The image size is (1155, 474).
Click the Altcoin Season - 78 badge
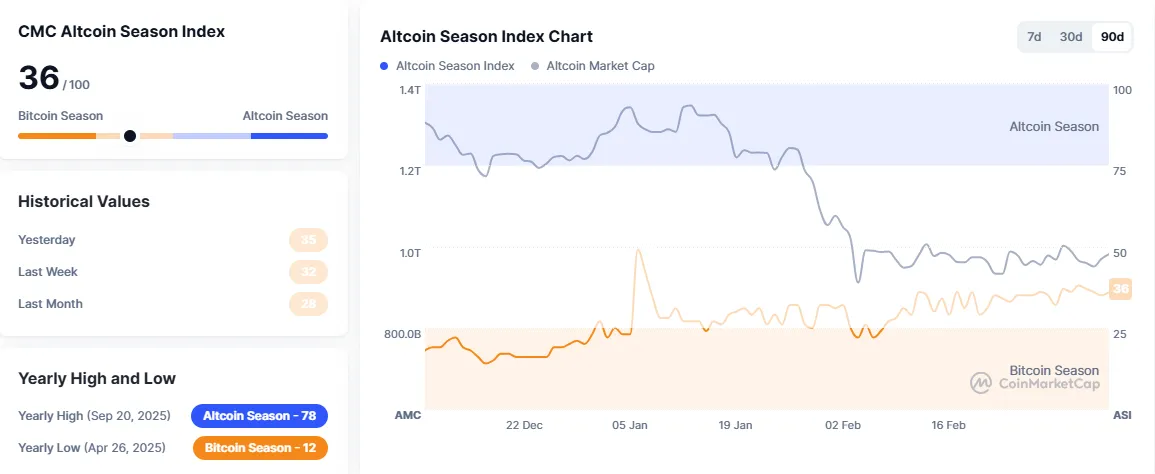pos(259,416)
